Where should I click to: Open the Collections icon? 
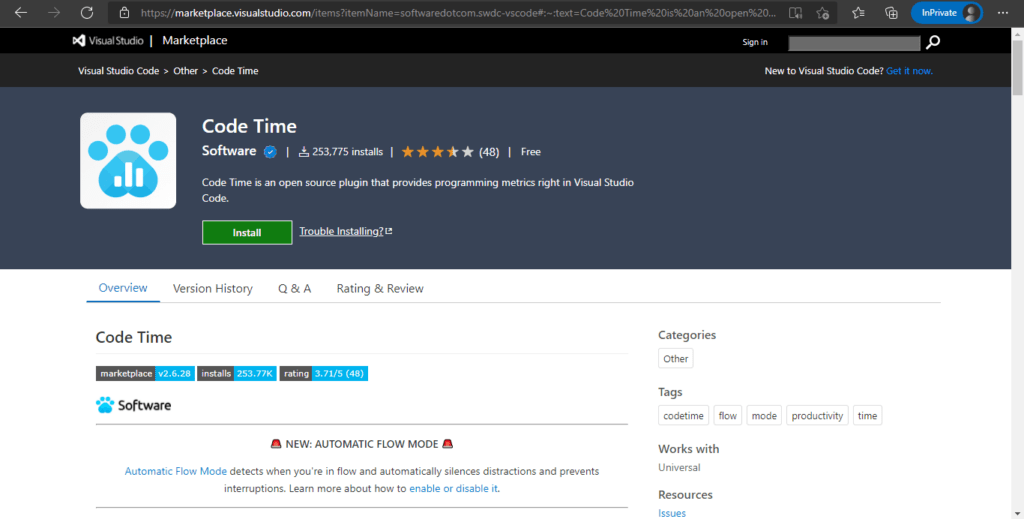pos(891,12)
